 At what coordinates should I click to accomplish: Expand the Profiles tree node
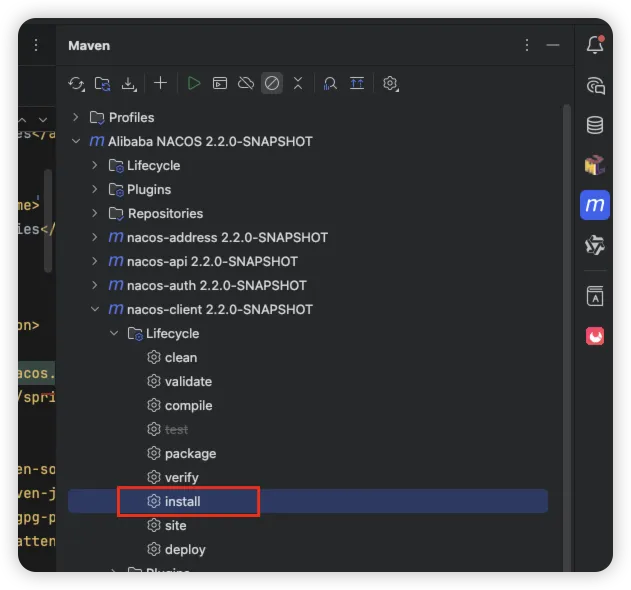(x=76, y=117)
